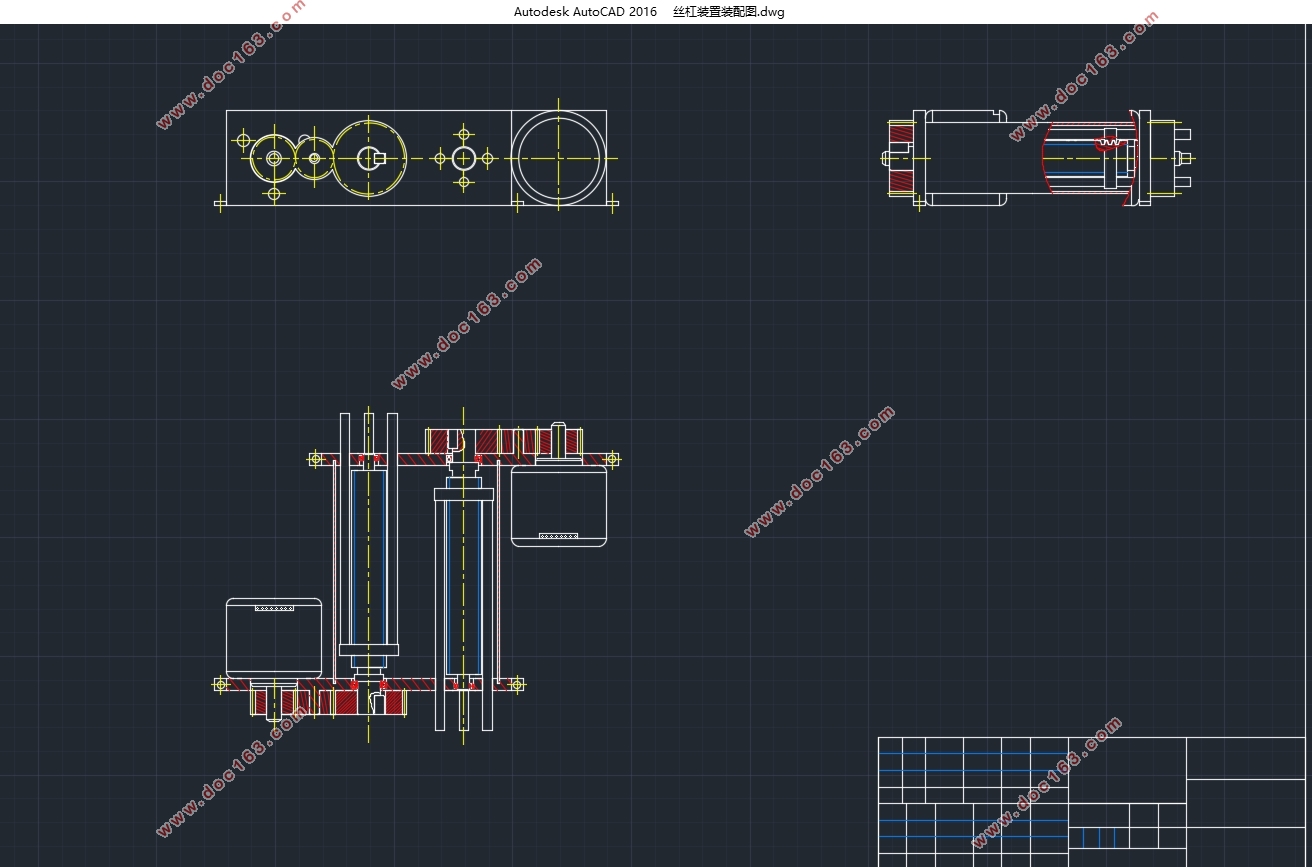The height and width of the screenshot is (867, 1312).
Task: Click the title block table in the drawing corner
Action: click(x=1092, y=802)
